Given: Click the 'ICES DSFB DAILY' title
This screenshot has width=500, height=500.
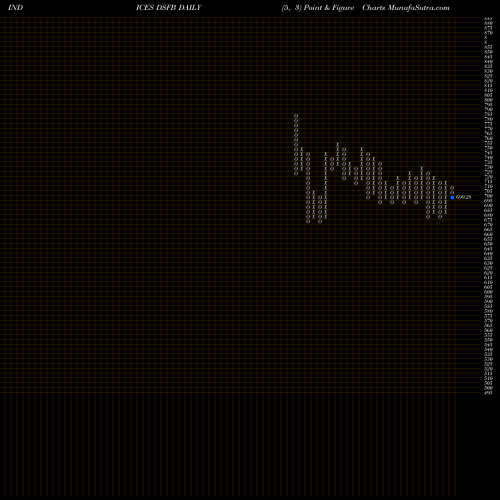Looking at the screenshot, I should point(169,8).
